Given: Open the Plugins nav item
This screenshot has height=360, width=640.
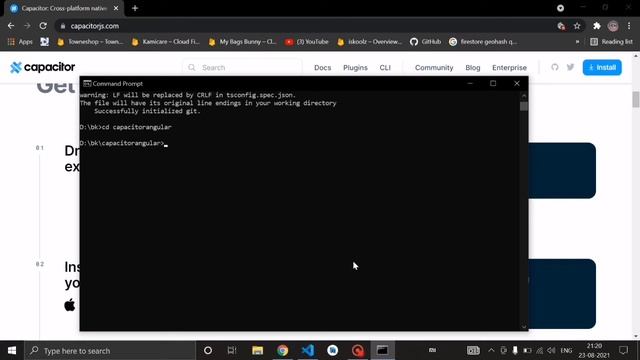Looking at the screenshot, I should (355, 68).
